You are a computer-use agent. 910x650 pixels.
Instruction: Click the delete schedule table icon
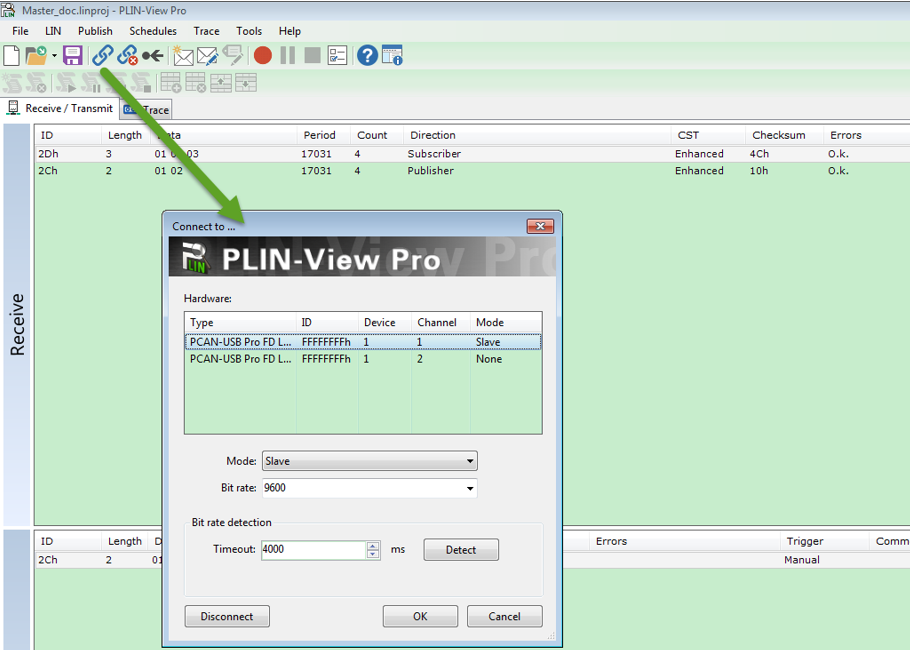tap(37, 83)
